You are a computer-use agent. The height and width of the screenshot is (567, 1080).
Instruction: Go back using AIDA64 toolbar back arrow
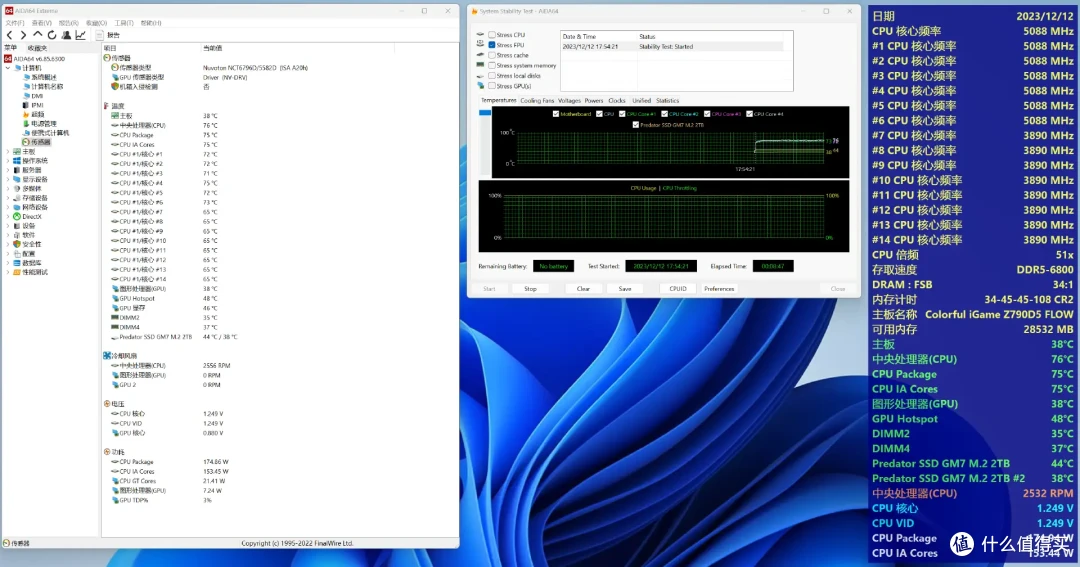(x=9, y=34)
